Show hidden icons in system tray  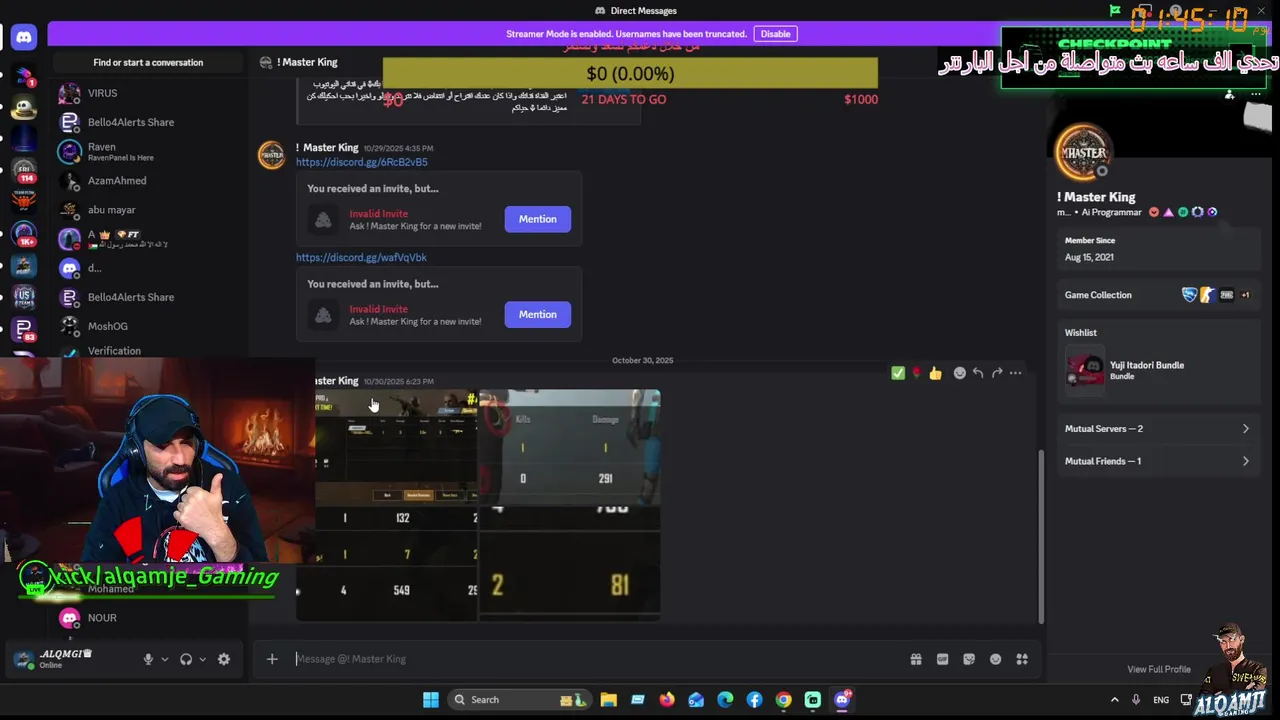1115,700
